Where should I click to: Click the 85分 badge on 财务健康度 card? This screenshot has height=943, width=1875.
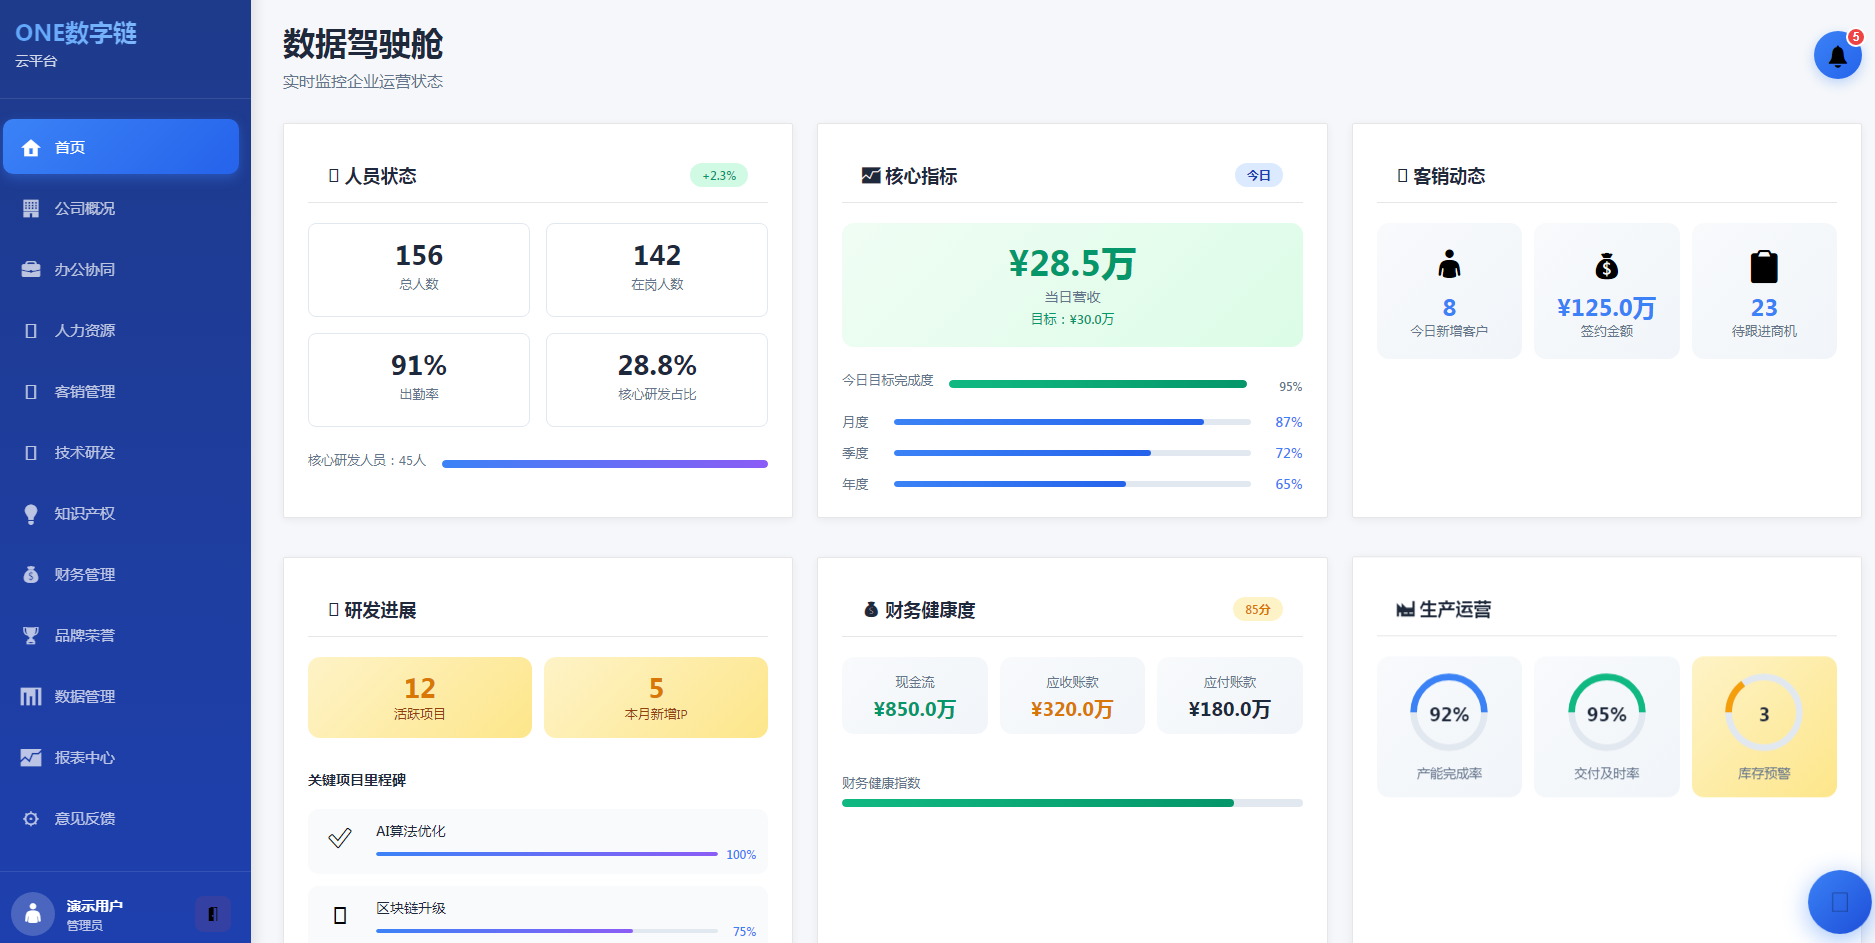pos(1257,609)
